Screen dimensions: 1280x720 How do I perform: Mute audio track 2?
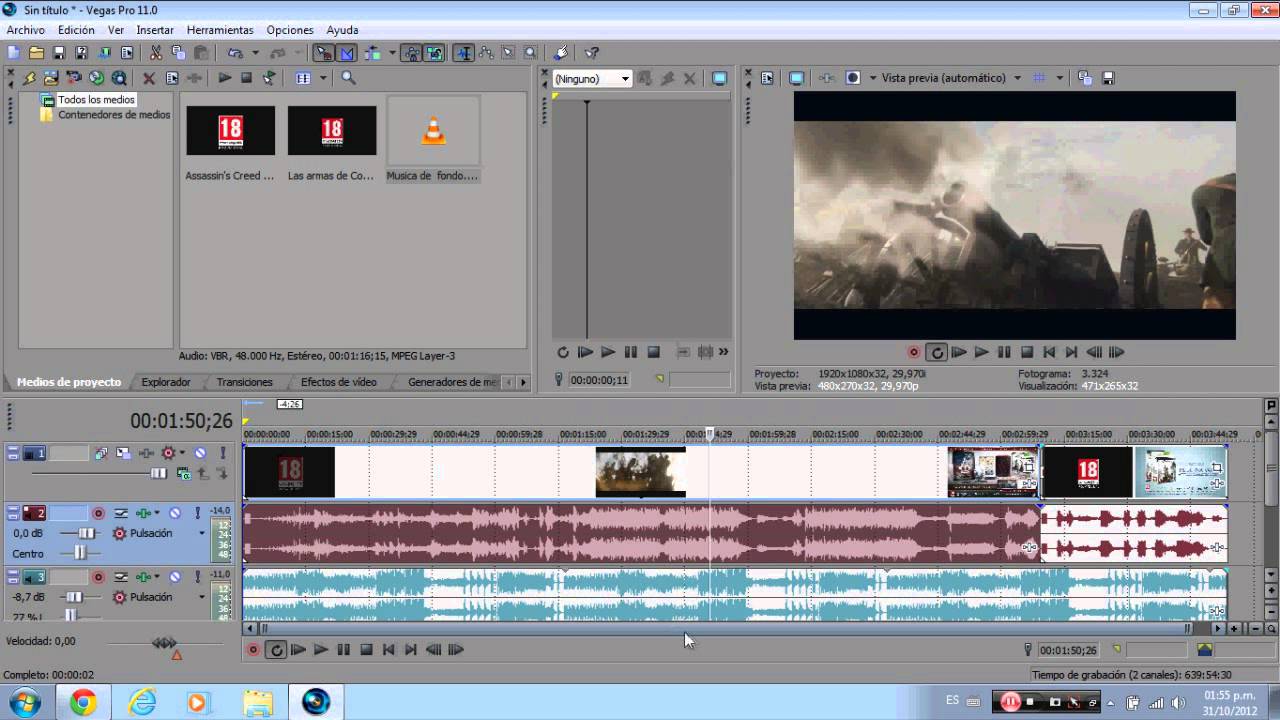point(174,513)
